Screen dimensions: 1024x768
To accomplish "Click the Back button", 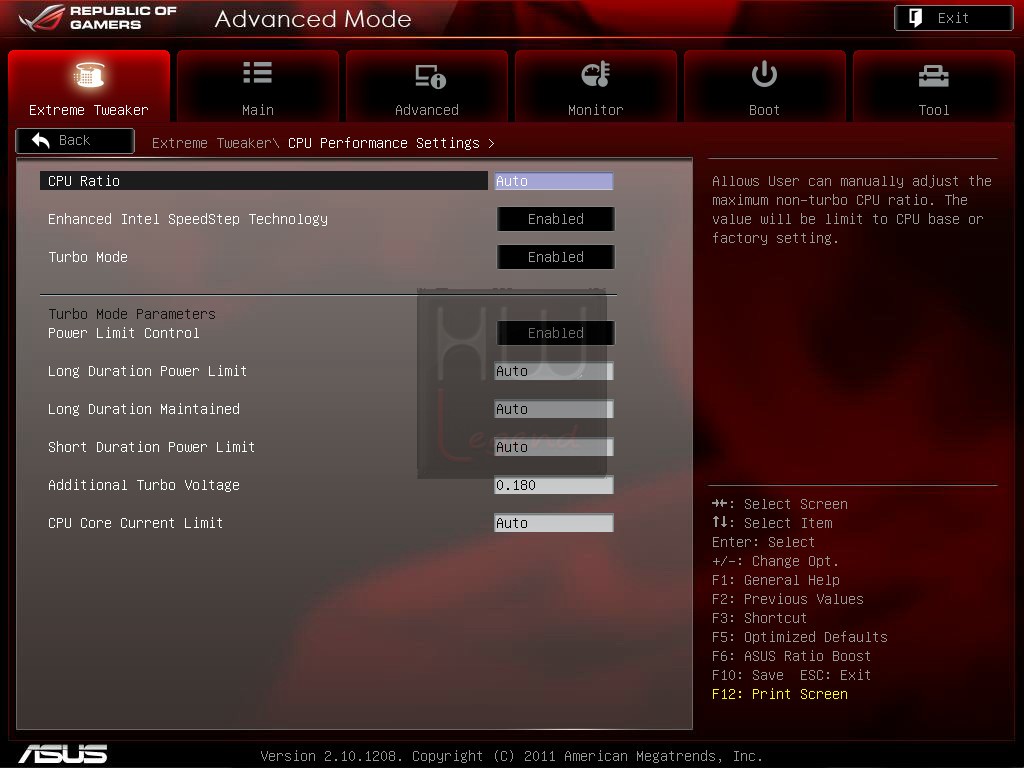I will (x=75, y=140).
